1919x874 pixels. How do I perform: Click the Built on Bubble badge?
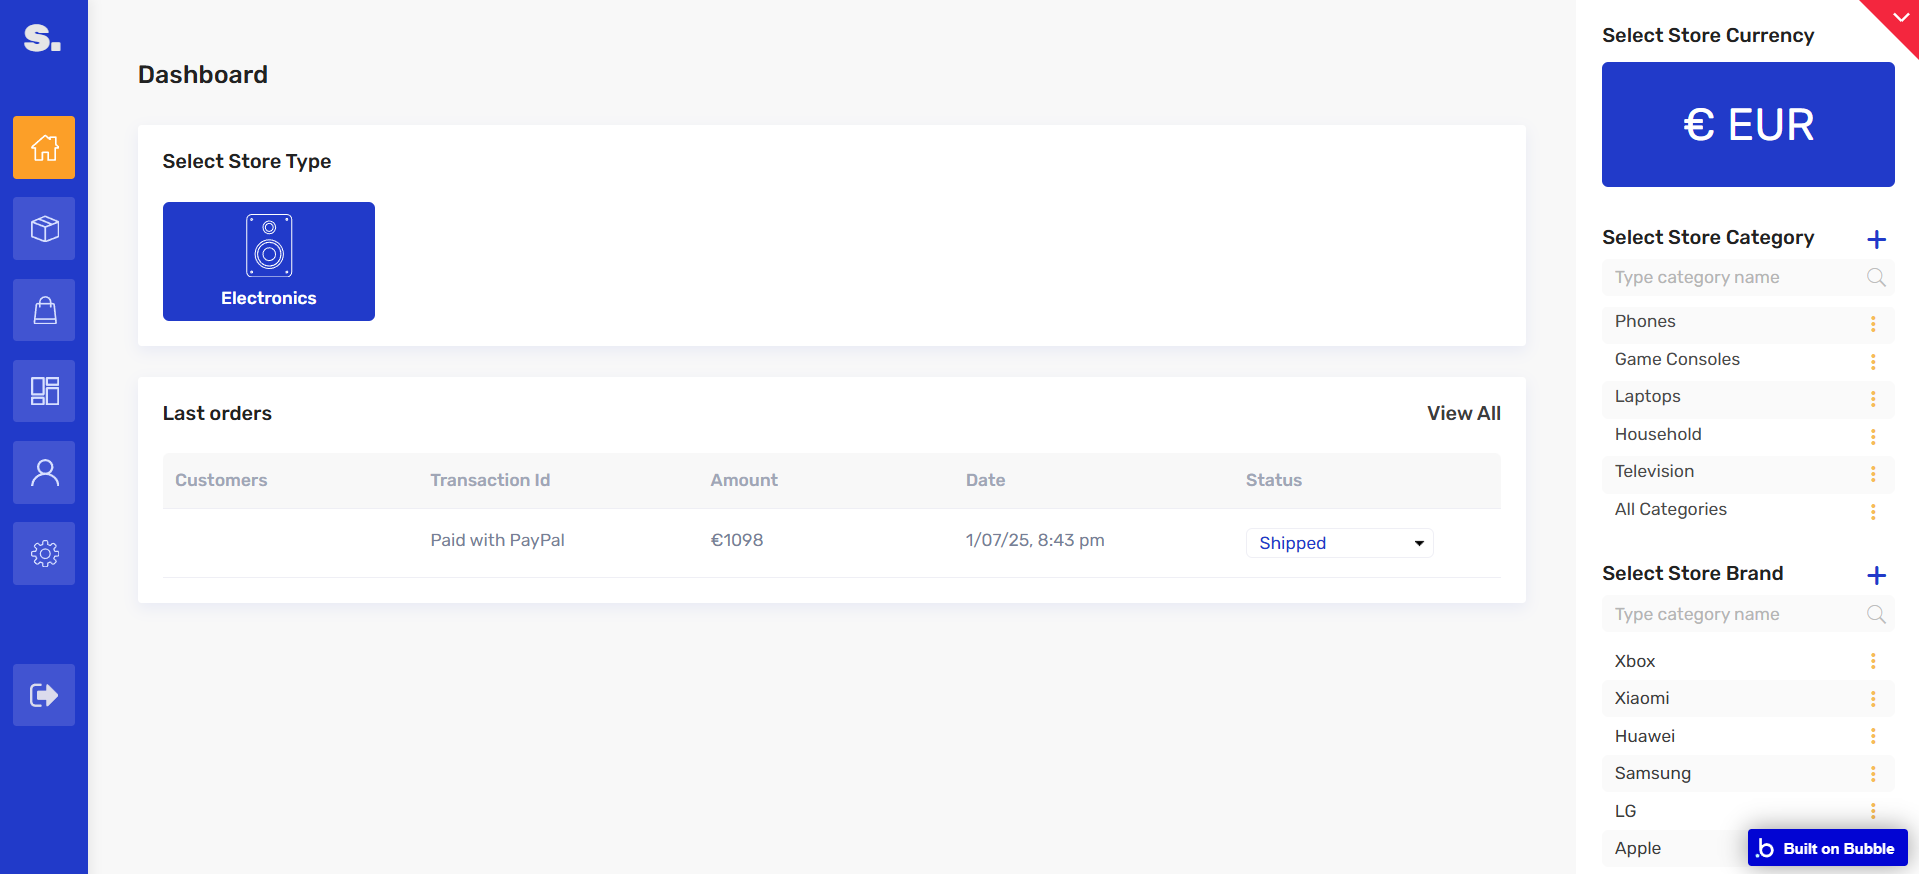(1827, 848)
